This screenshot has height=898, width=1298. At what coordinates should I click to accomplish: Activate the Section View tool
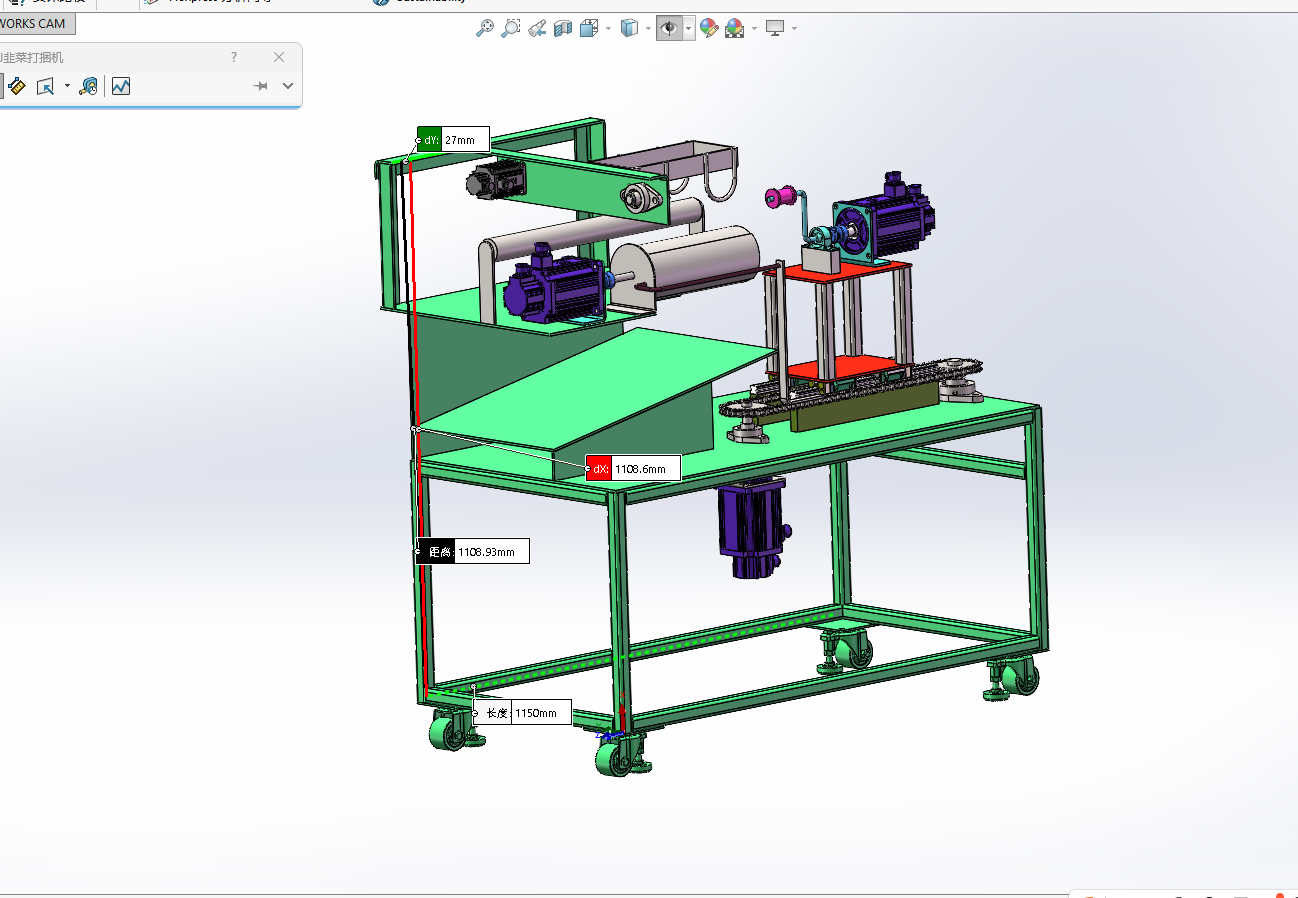pyautogui.click(x=563, y=29)
